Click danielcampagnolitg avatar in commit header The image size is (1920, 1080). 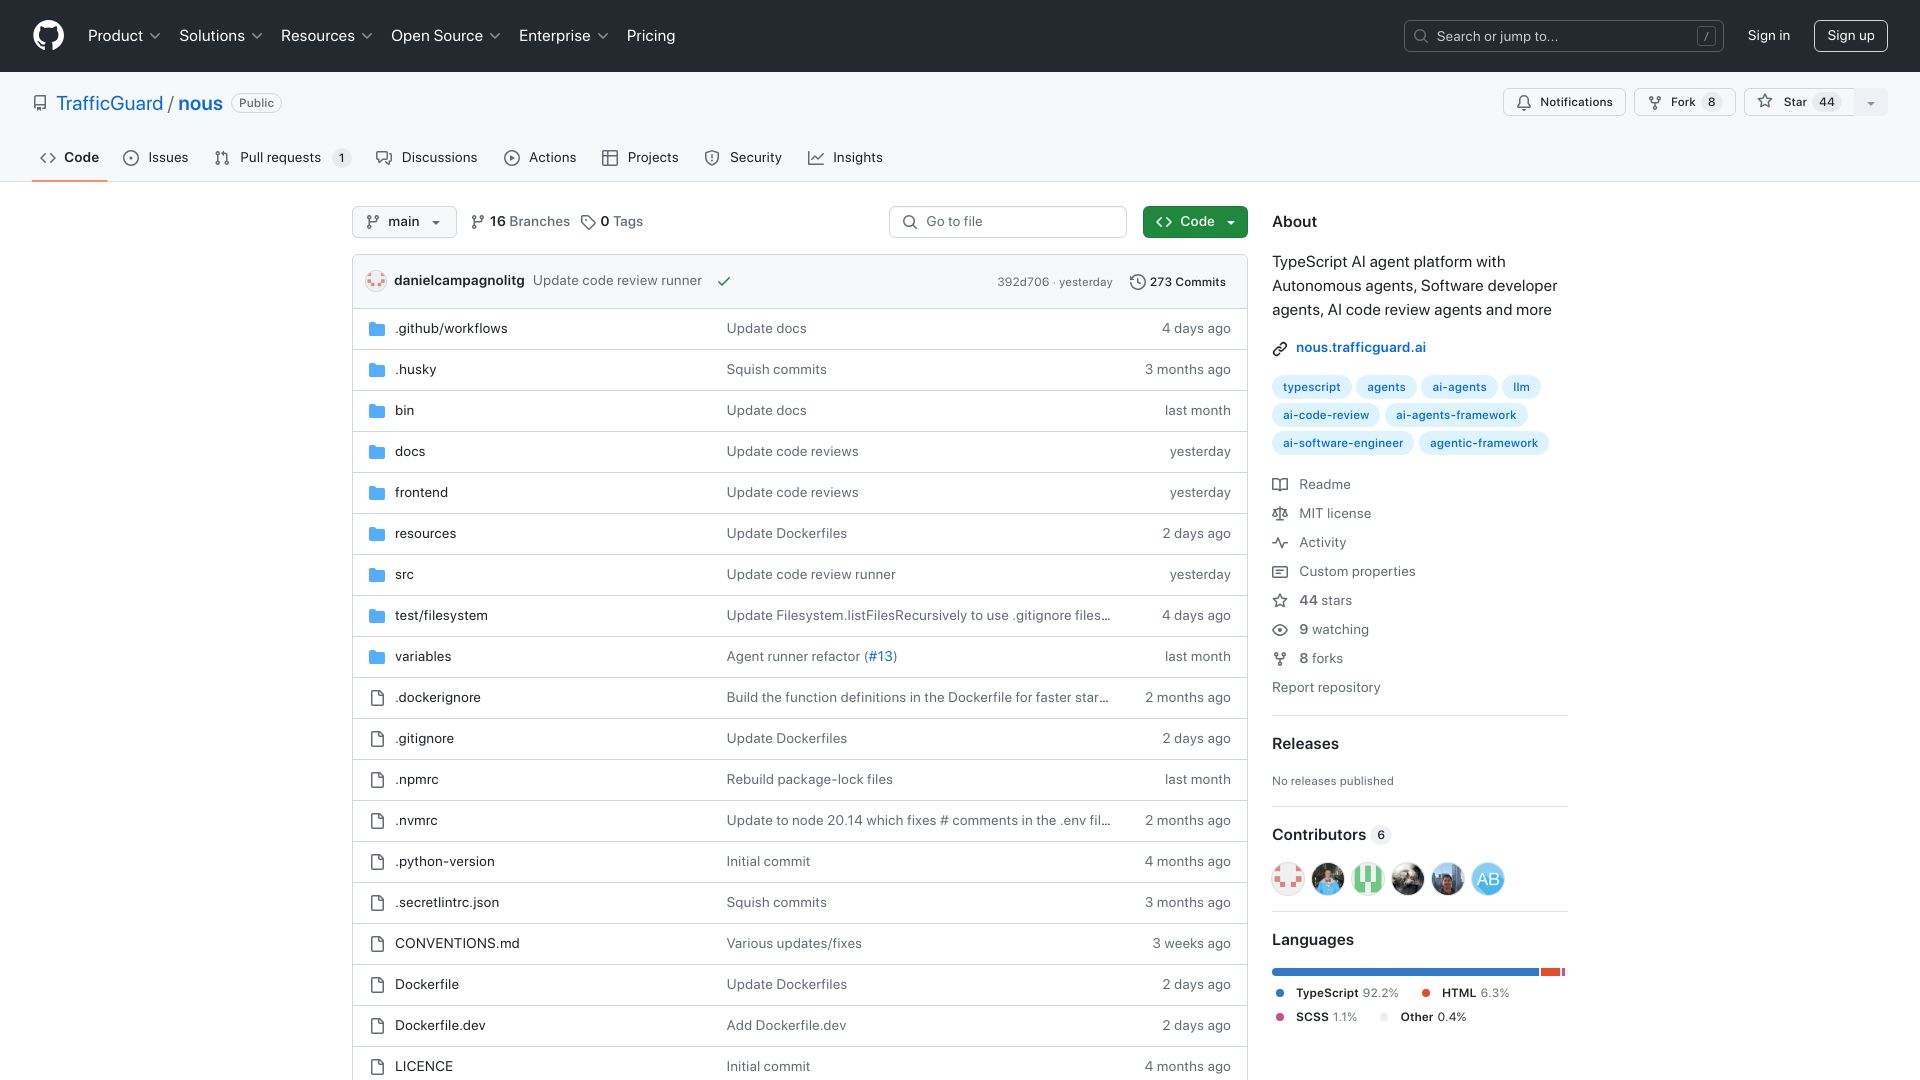click(376, 281)
